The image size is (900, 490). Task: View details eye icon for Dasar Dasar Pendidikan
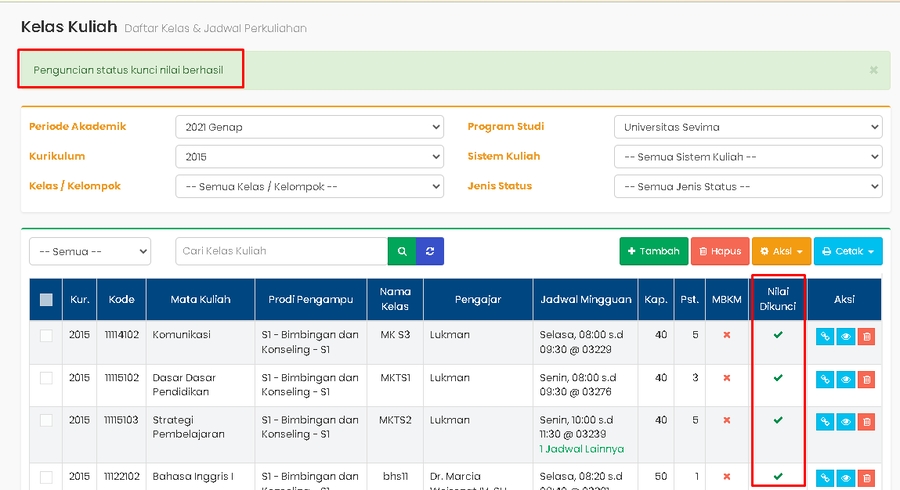(846, 379)
